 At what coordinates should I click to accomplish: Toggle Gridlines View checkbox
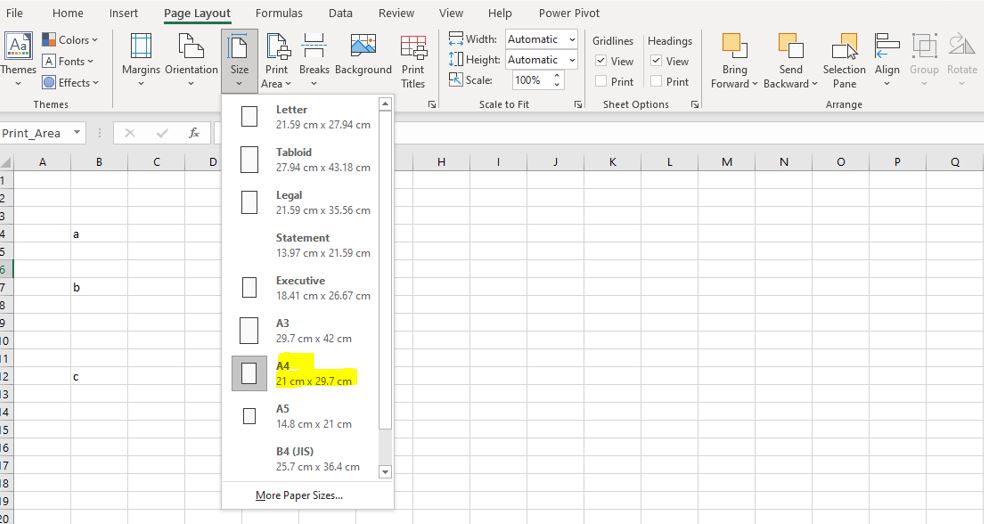point(601,61)
